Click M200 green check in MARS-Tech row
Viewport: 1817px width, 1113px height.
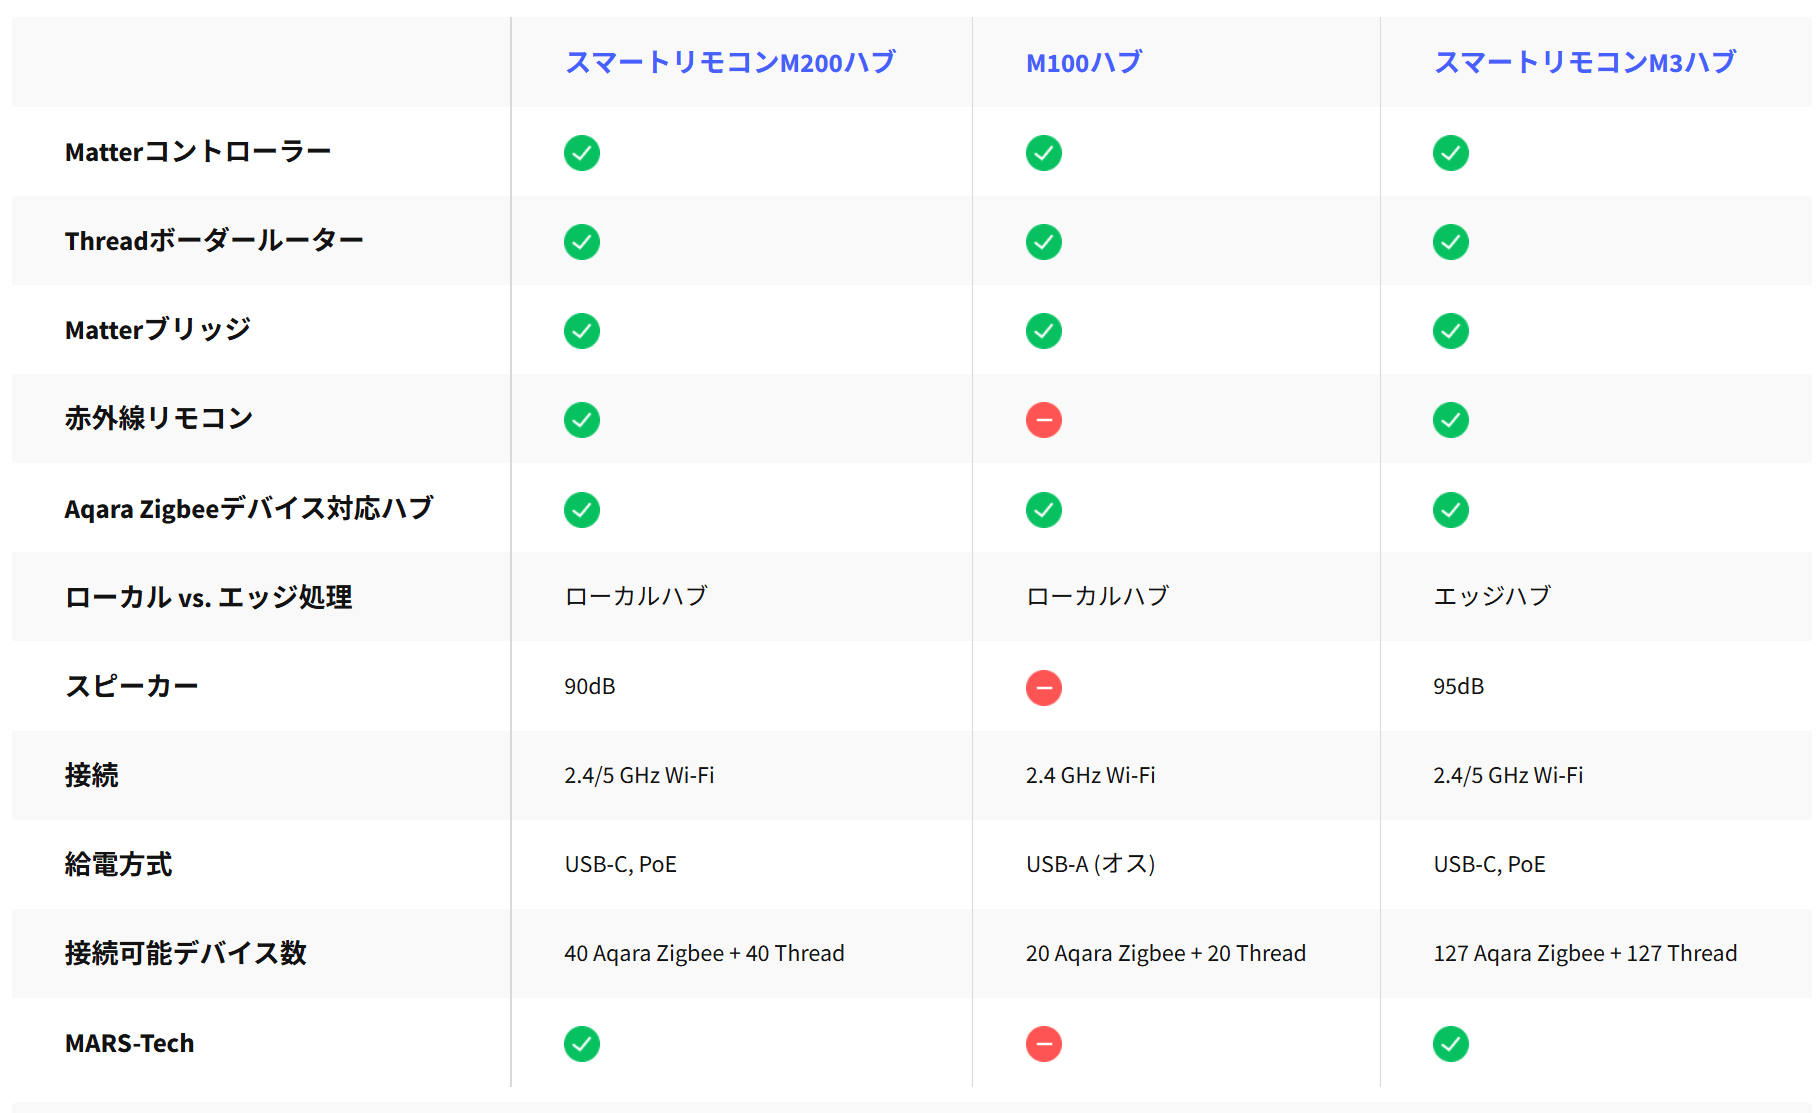pyautogui.click(x=581, y=1044)
